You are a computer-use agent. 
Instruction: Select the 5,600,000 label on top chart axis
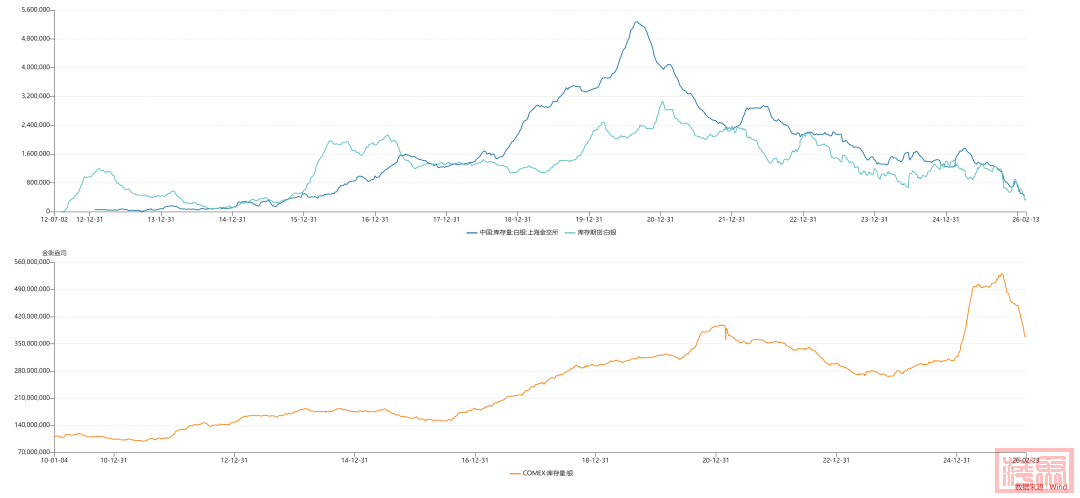pyautogui.click(x=36, y=9)
